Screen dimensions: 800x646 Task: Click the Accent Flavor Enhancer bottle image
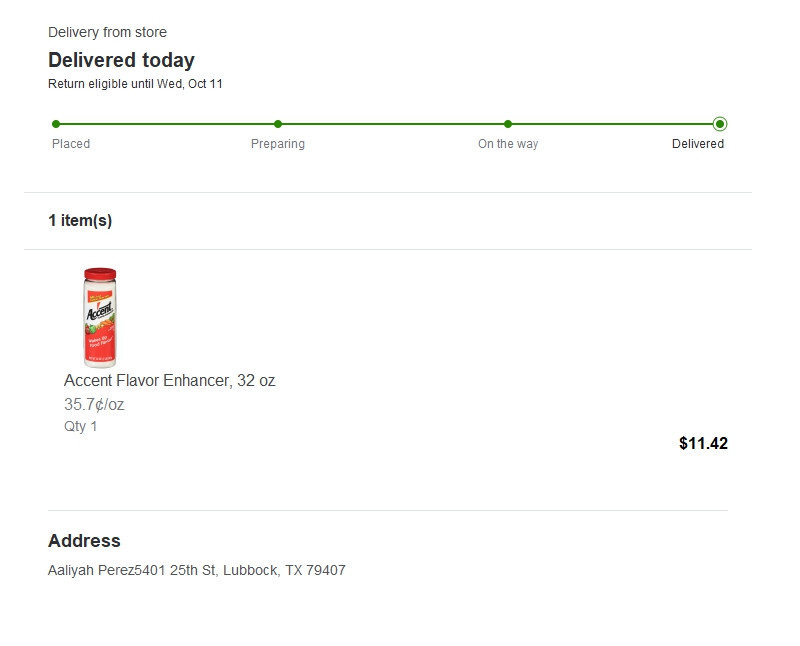(x=100, y=317)
